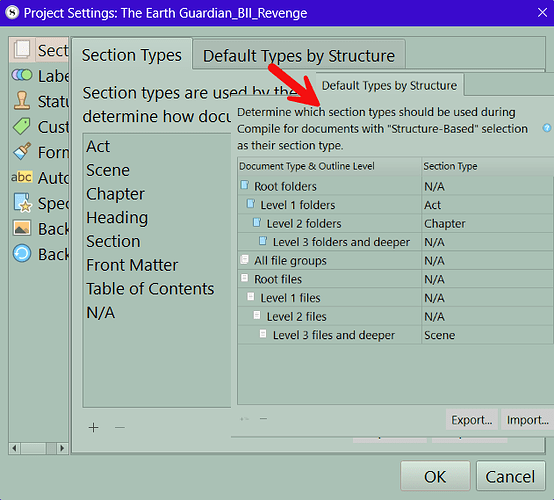Click the Import... button
554x500 pixels.
pyautogui.click(x=528, y=420)
